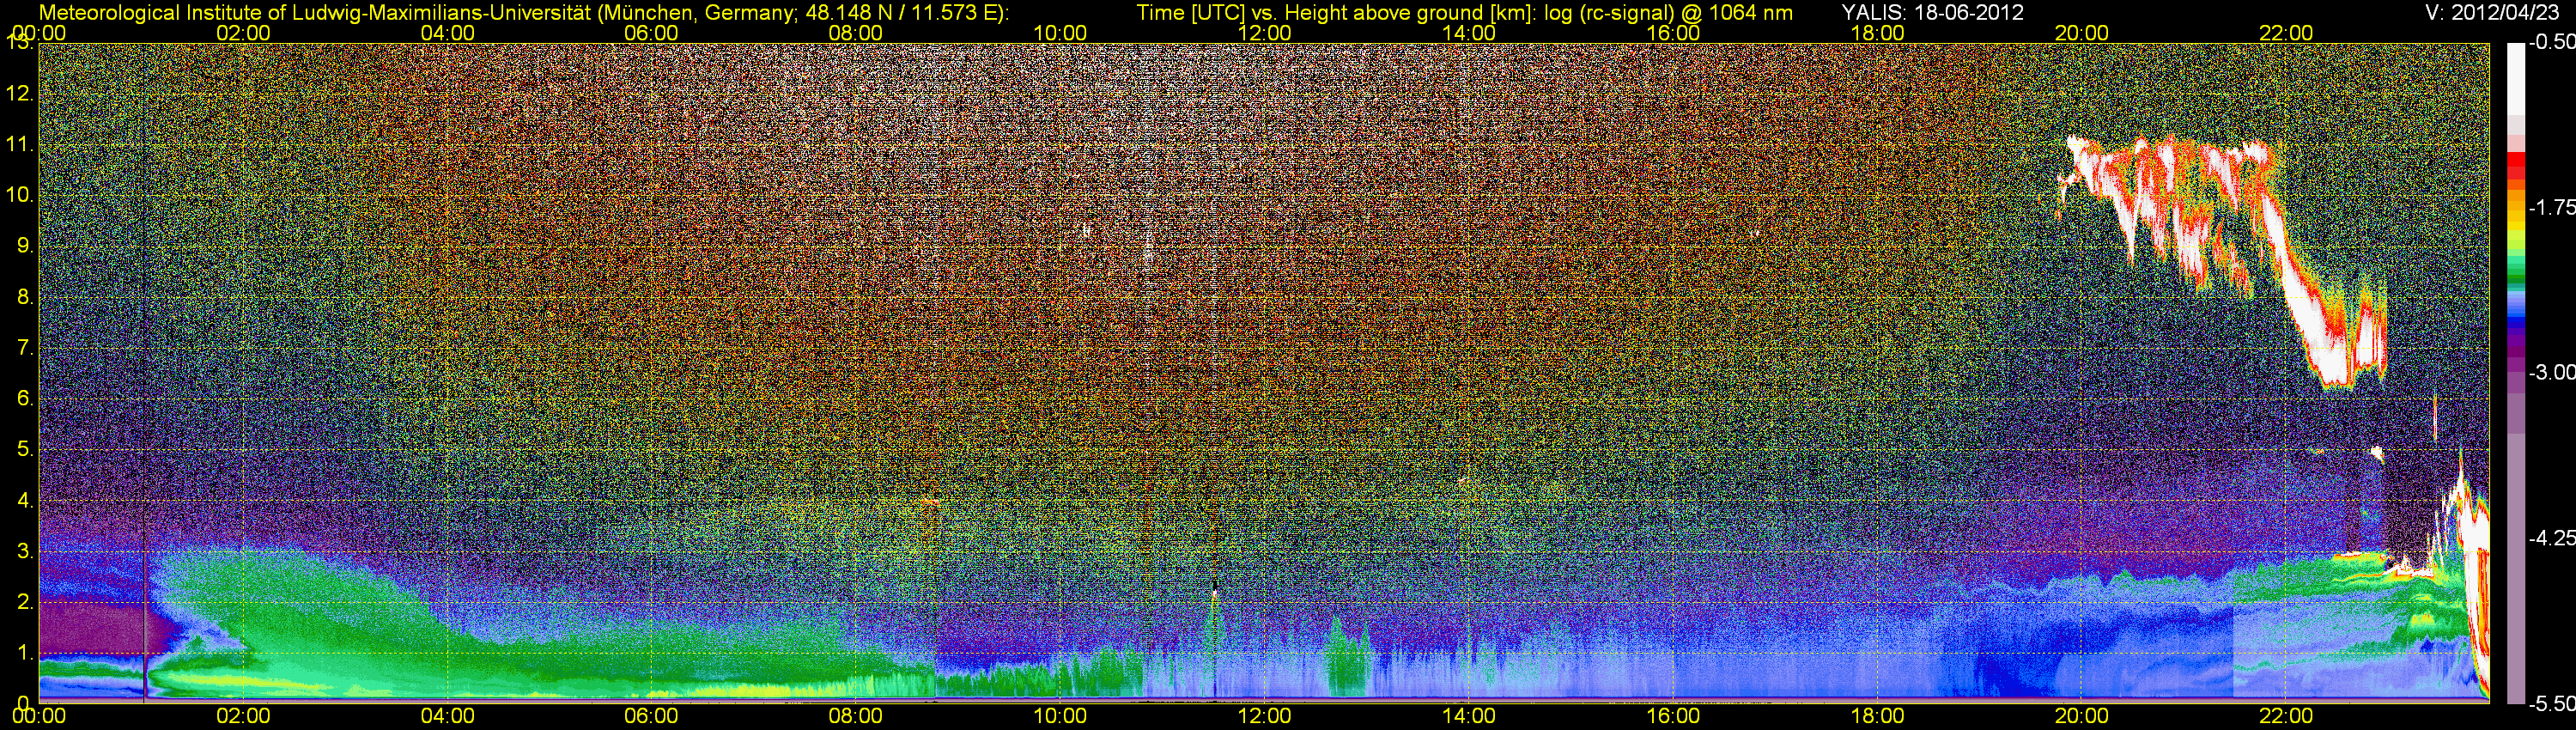Image resolution: width=2576 pixels, height=730 pixels.
Task: Pick 08:00 on the bottom time axis
Action: click(x=856, y=716)
